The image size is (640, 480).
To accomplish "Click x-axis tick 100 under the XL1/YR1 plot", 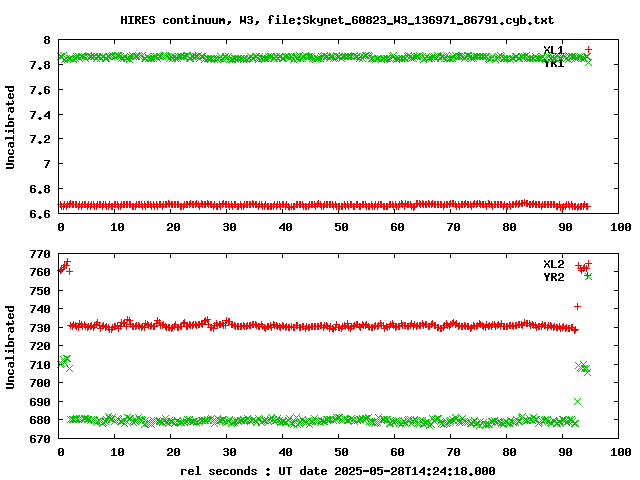I will pyautogui.click(x=621, y=227).
